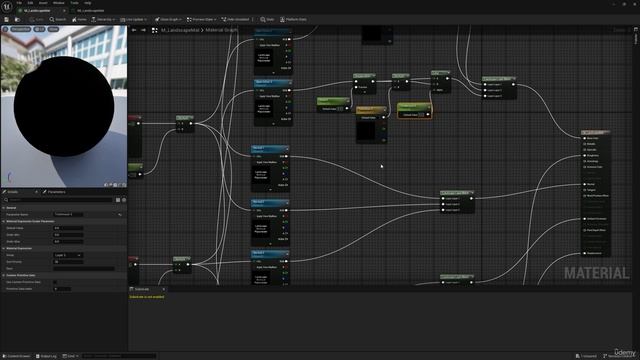The image size is (640, 360).
Task: Click the Stats toolbar button
Action: [x=267, y=19]
